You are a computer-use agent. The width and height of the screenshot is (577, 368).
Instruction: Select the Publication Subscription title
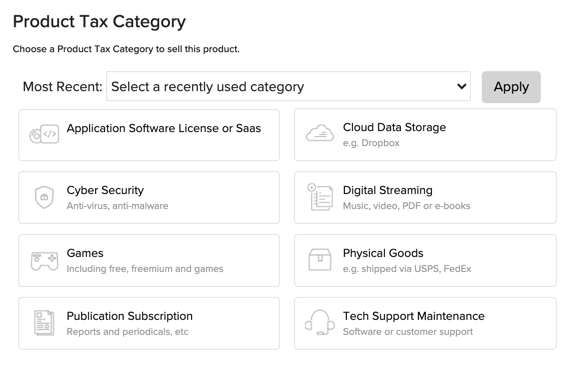130,316
